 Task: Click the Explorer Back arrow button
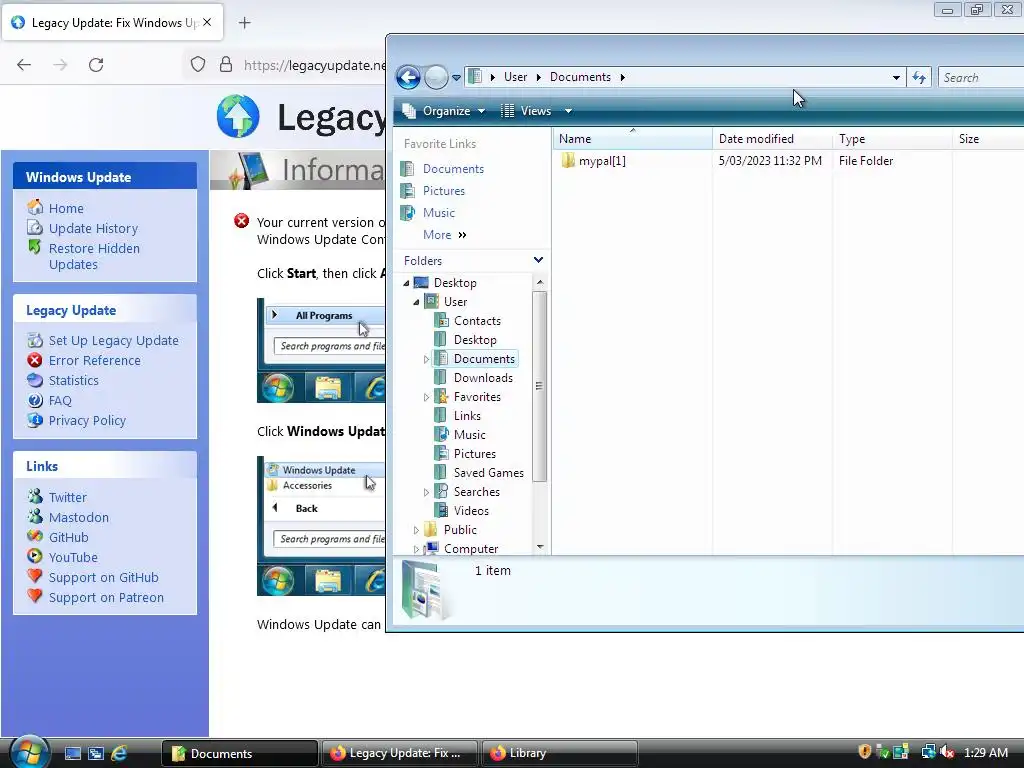point(408,77)
